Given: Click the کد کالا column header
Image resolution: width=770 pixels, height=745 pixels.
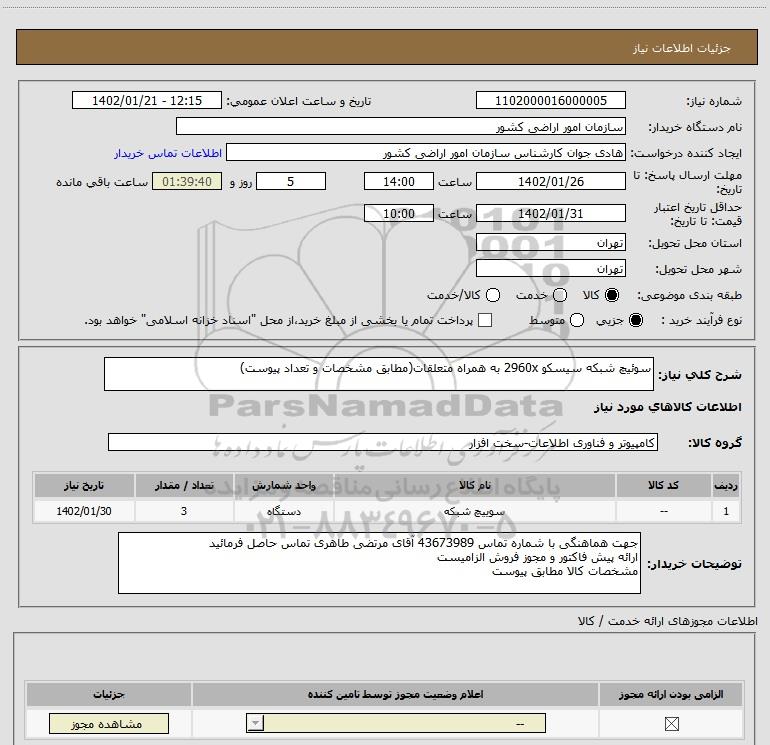Looking at the screenshot, I should [663, 485].
